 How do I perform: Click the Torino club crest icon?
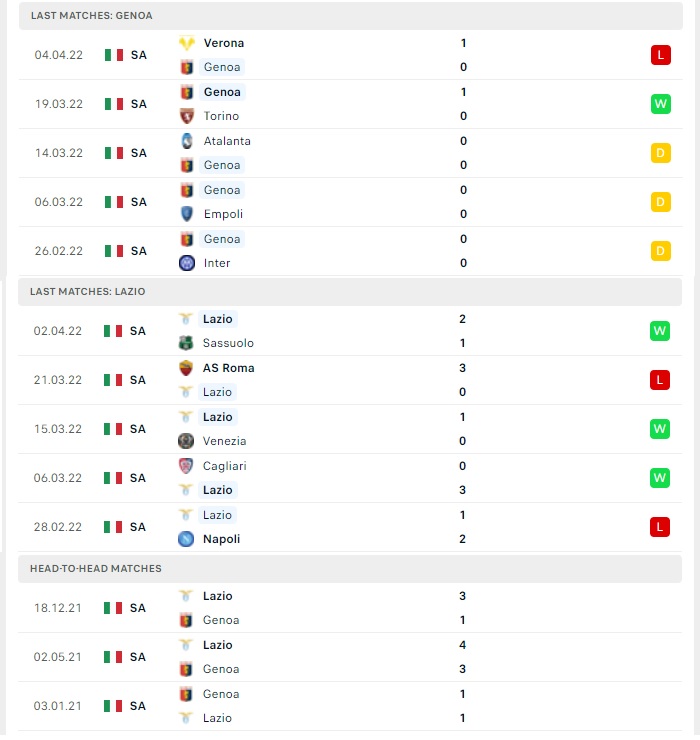(187, 116)
